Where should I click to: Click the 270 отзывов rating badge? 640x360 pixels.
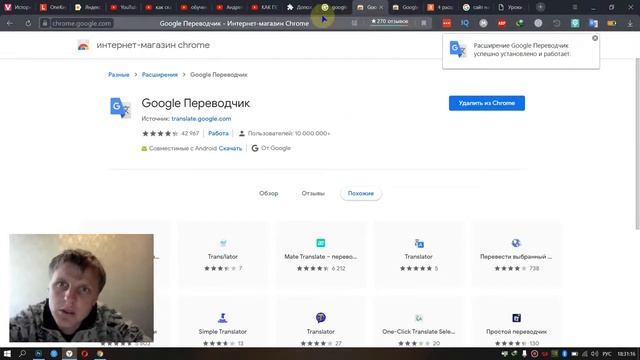point(389,21)
